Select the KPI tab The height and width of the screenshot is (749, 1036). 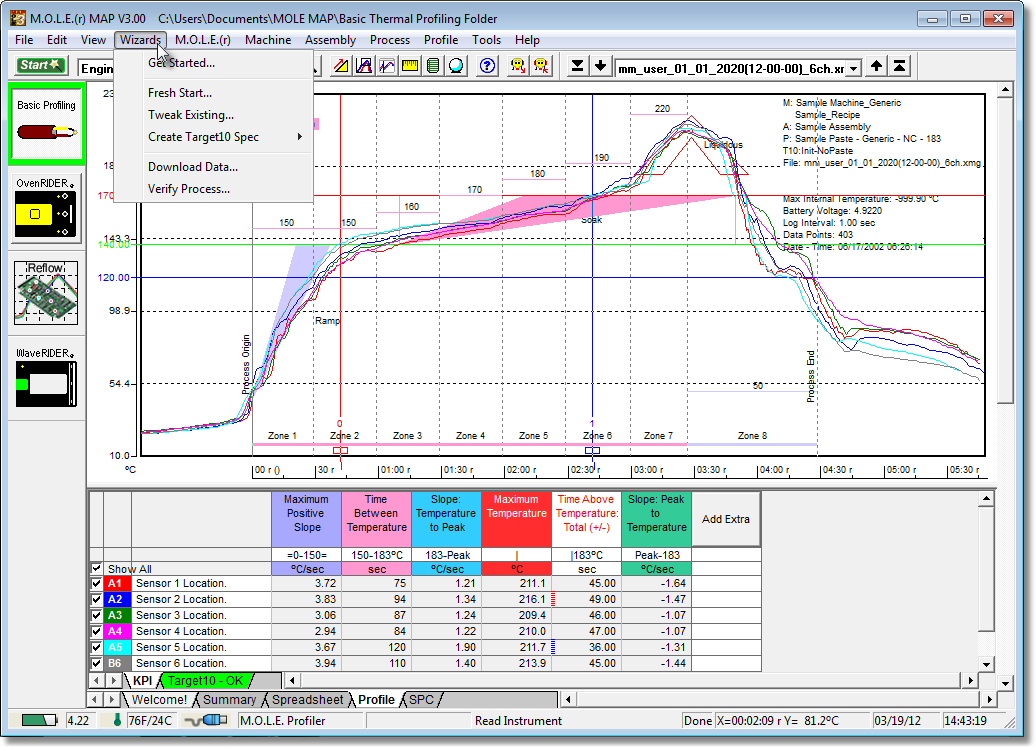[142, 680]
